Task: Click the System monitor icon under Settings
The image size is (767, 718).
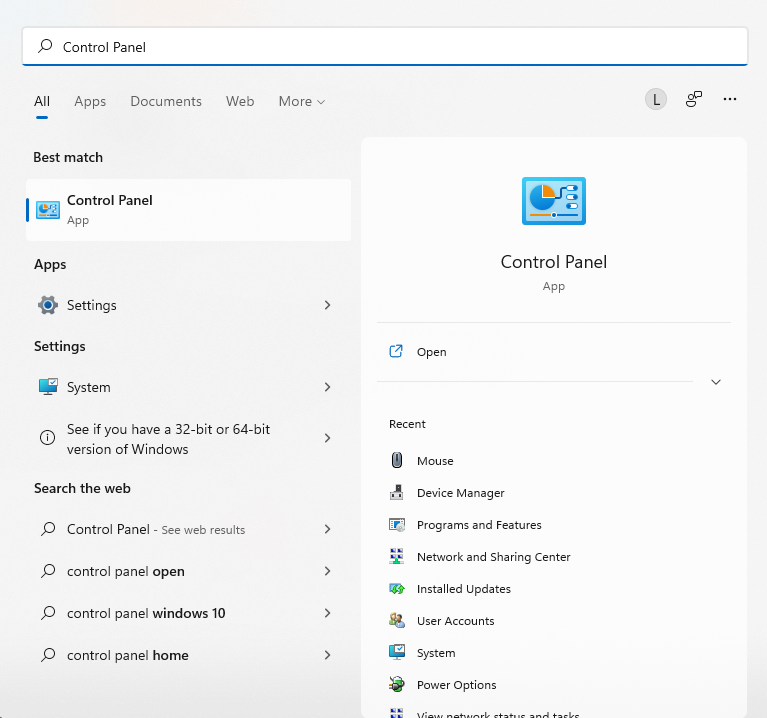Action: click(48, 387)
